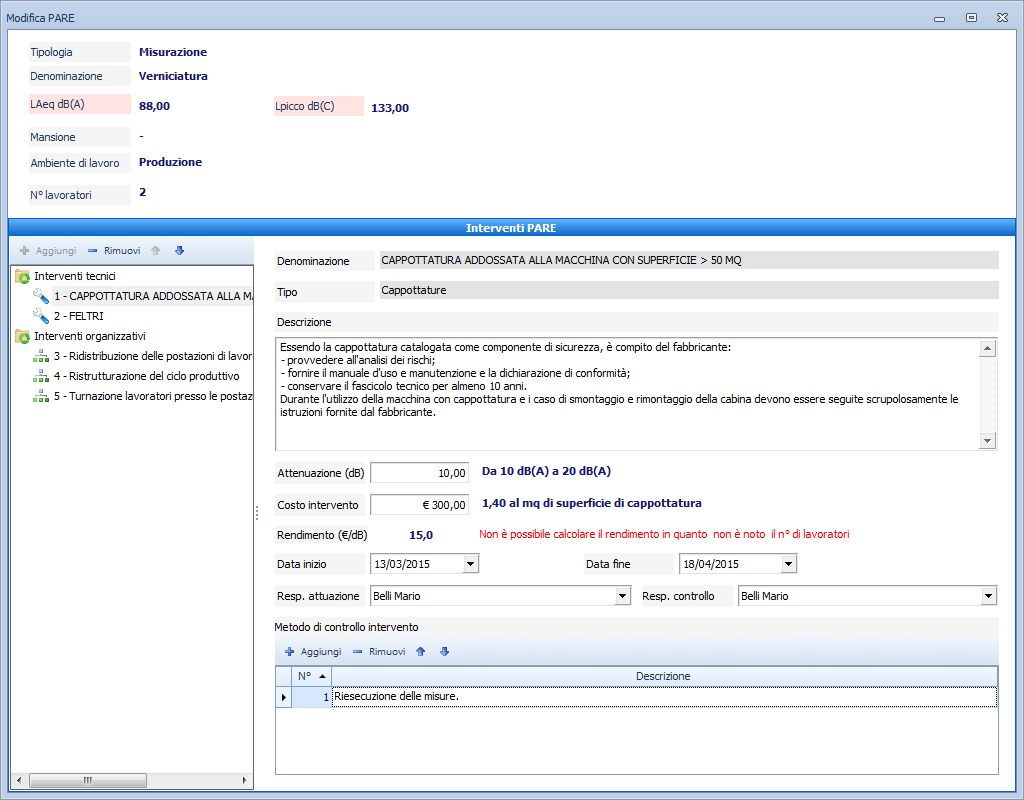1024x800 pixels.
Task: Move control method down with the arrow
Action: point(445,652)
